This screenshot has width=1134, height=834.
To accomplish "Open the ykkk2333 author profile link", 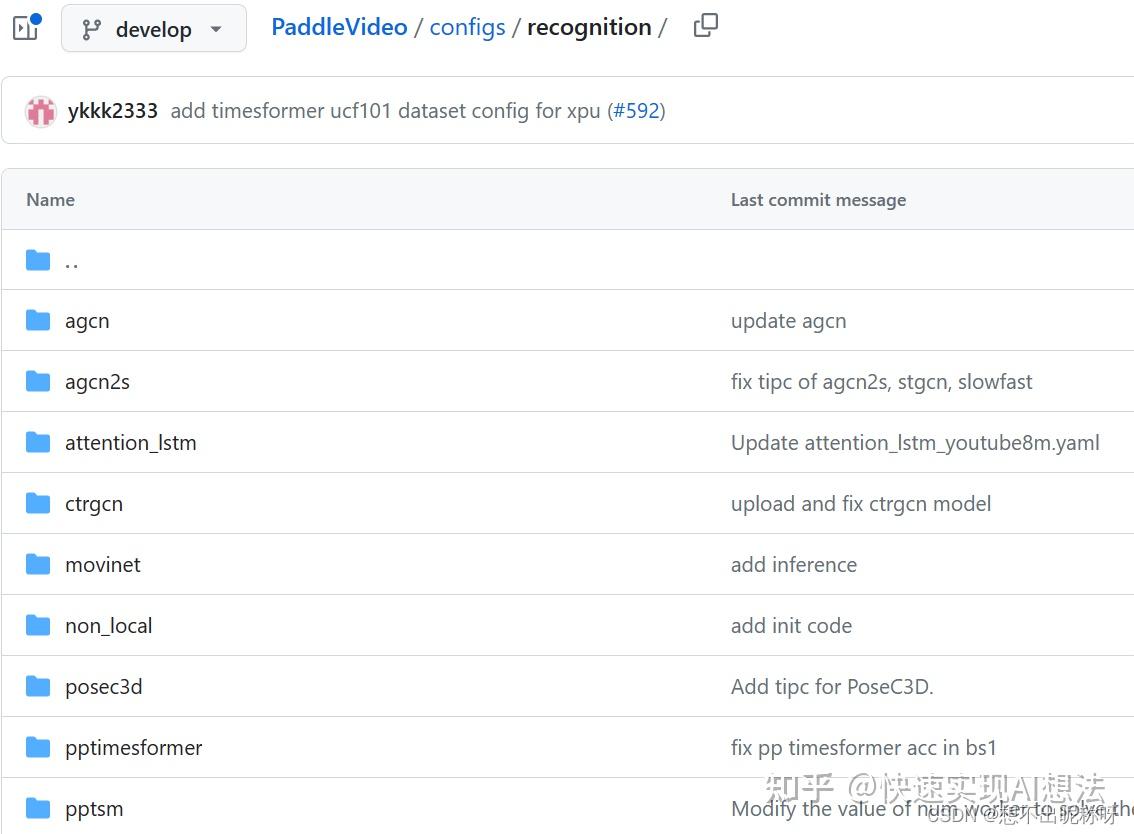I will (x=112, y=111).
